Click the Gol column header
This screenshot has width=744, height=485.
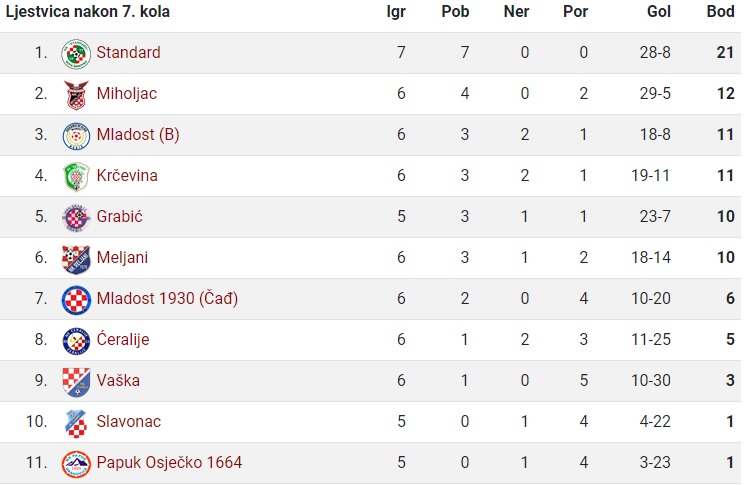coord(659,11)
